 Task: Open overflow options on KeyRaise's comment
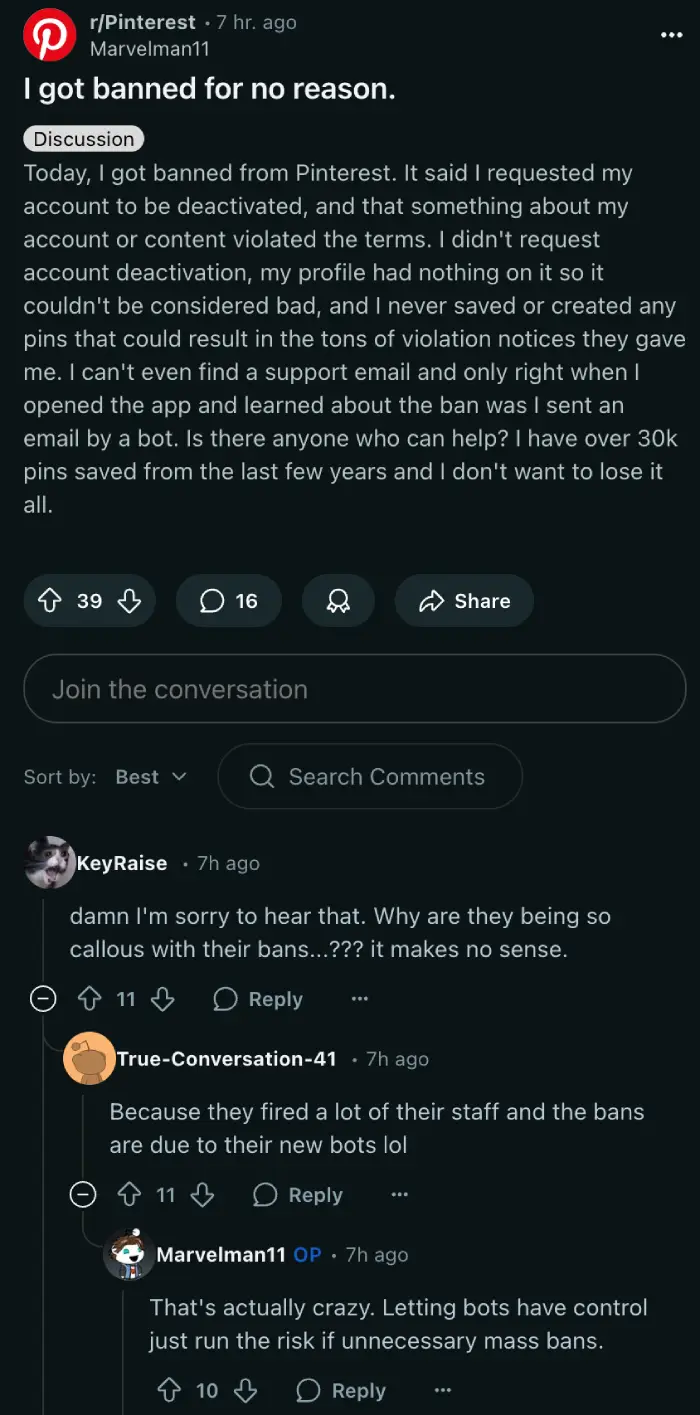coord(359,999)
